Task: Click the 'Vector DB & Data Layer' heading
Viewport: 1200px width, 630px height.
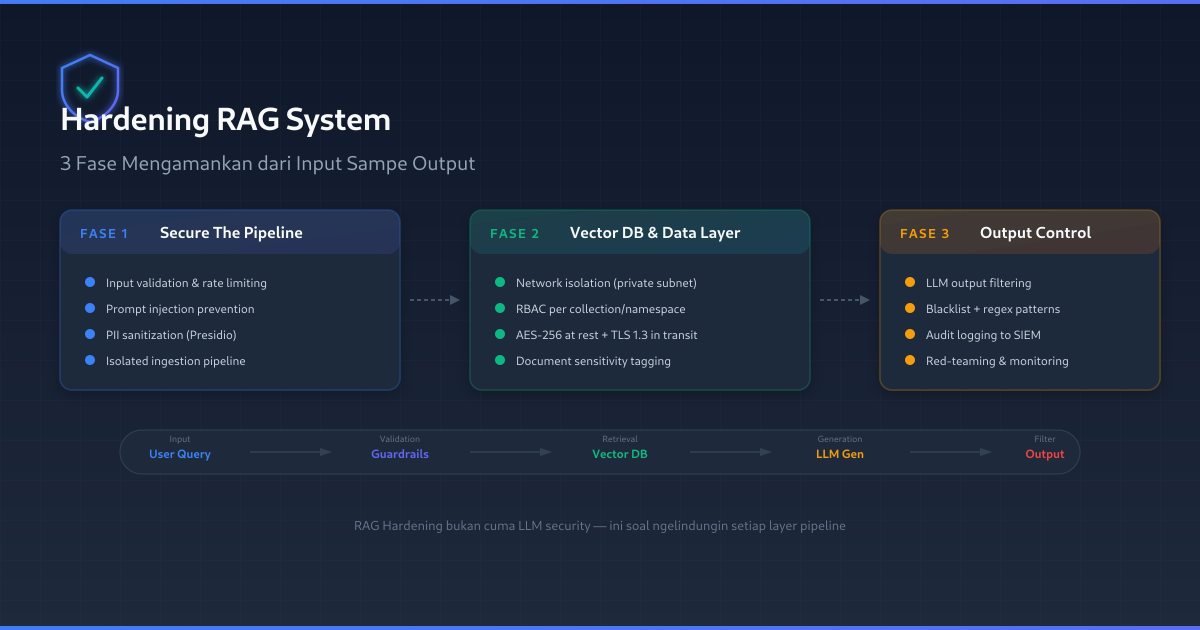Action: coord(655,233)
